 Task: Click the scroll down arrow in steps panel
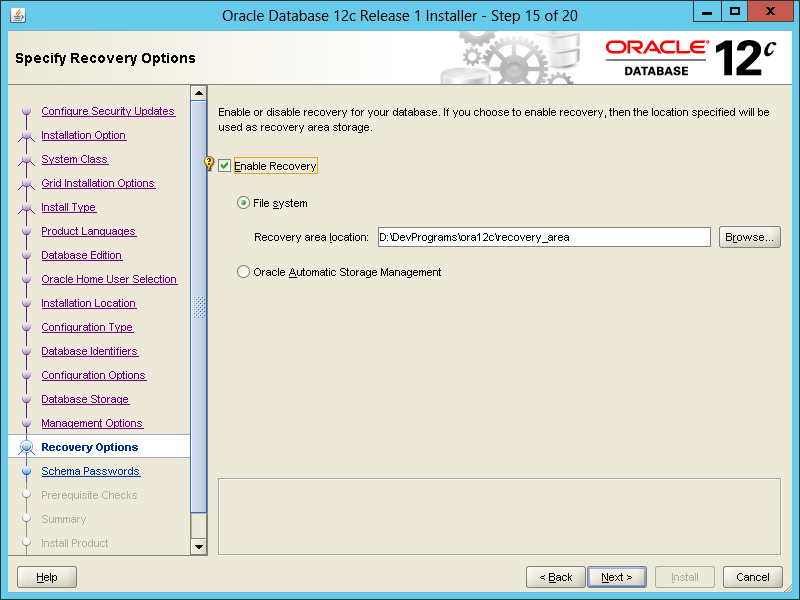click(198, 546)
